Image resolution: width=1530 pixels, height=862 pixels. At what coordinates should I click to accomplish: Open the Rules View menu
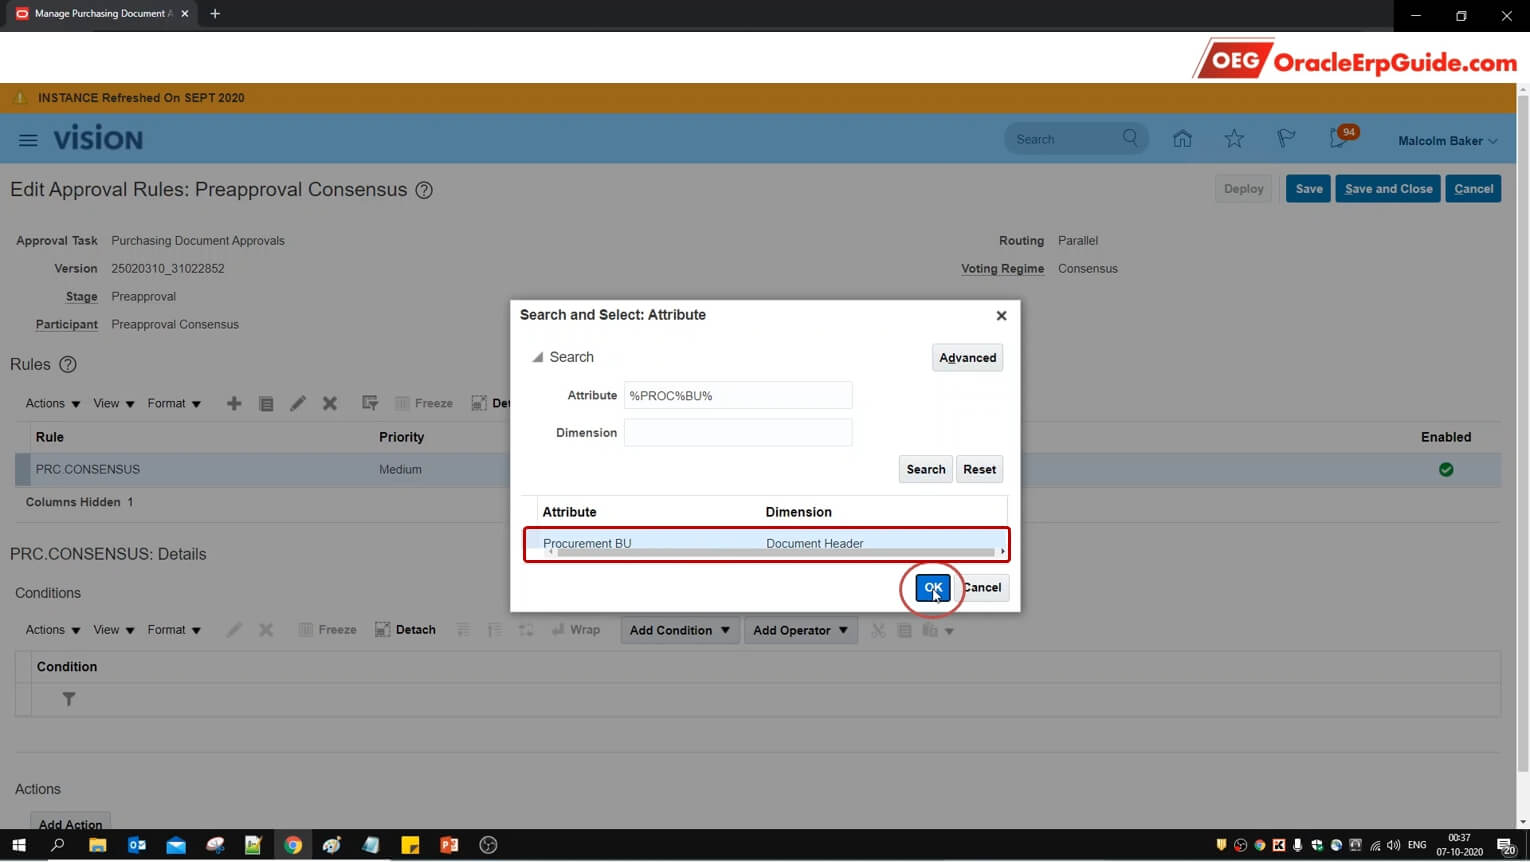pos(113,403)
